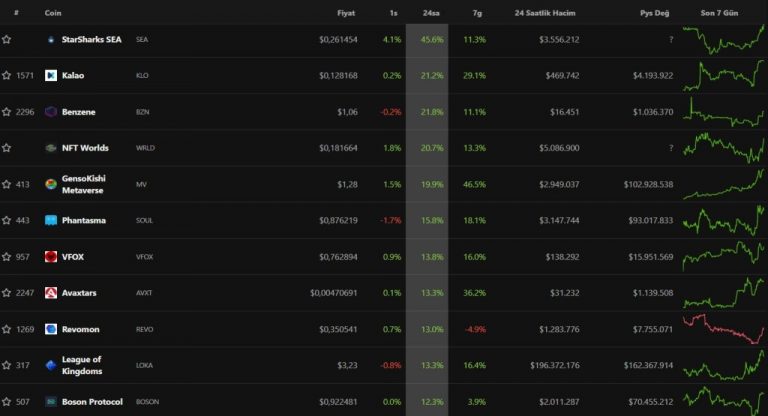Click the Kalao coin logo
Viewport: 768px width, 416px height.
tap(51, 75)
